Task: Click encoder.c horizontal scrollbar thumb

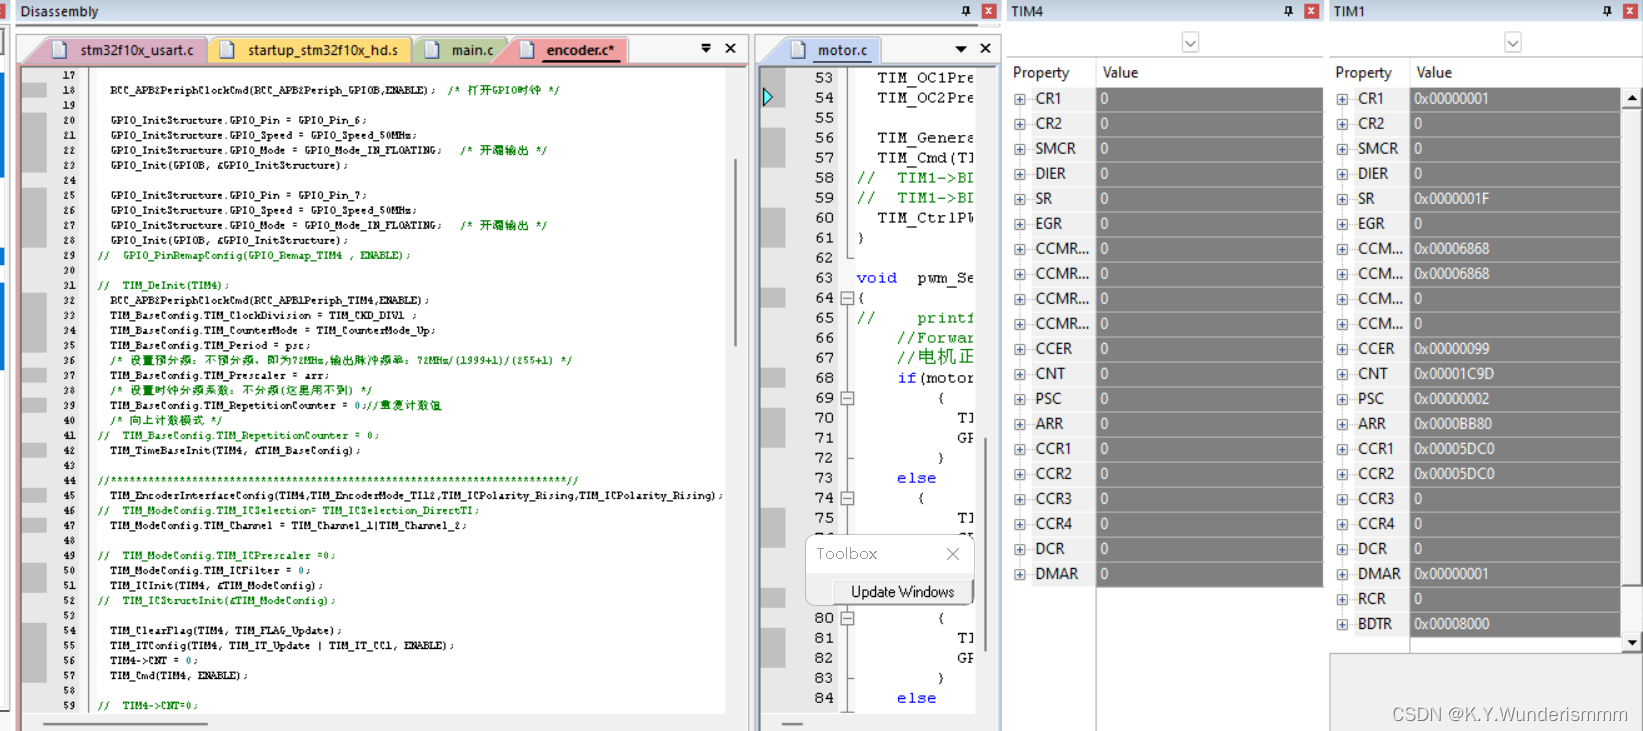Action: click(x=126, y=723)
